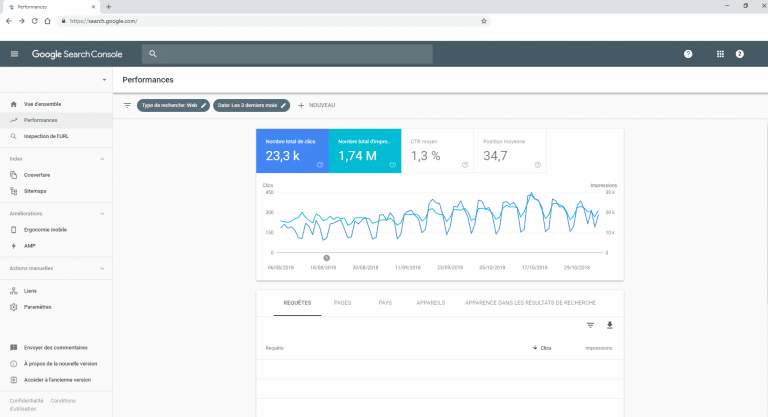Screen dimensions: 768x417
Task: Open Apparence dans les résultats de recherche tab
Action: tap(530, 303)
